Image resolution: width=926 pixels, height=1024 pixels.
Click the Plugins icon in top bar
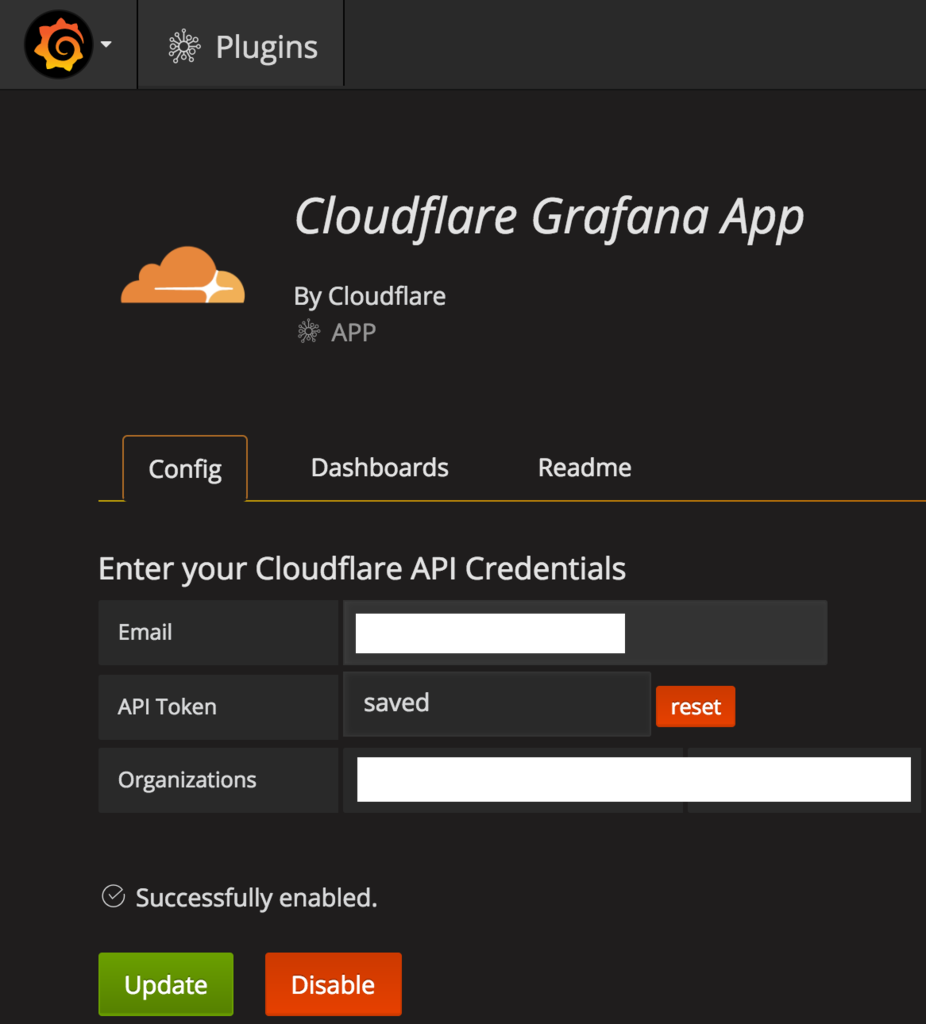point(184,46)
